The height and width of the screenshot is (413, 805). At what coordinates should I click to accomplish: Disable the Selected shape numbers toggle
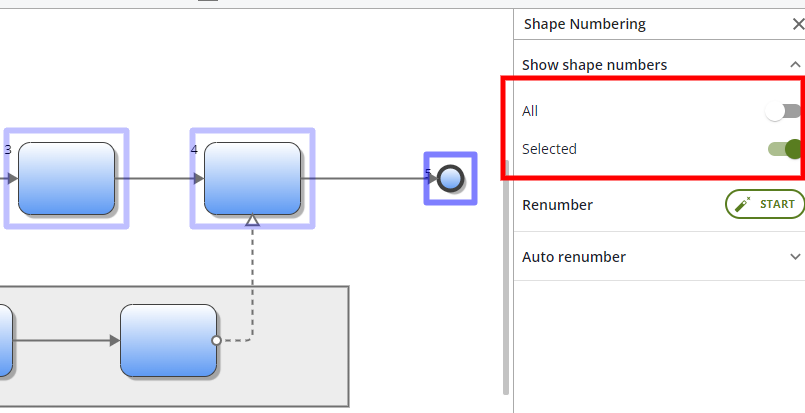pos(785,149)
